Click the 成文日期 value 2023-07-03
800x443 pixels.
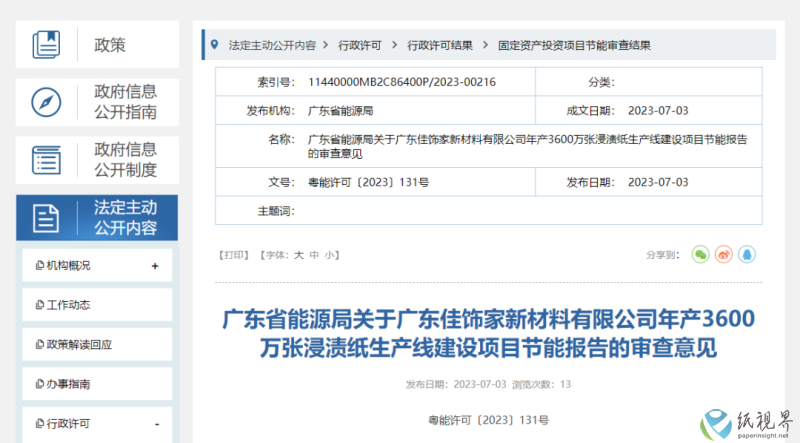tap(658, 111)
